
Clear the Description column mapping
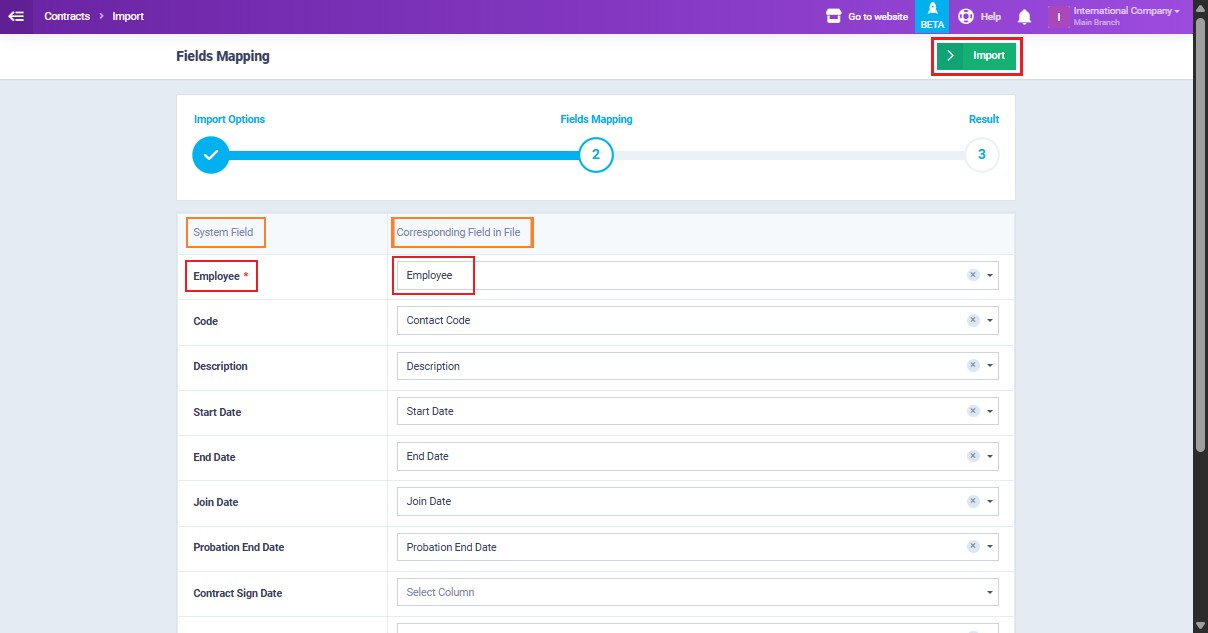point(972,366)
